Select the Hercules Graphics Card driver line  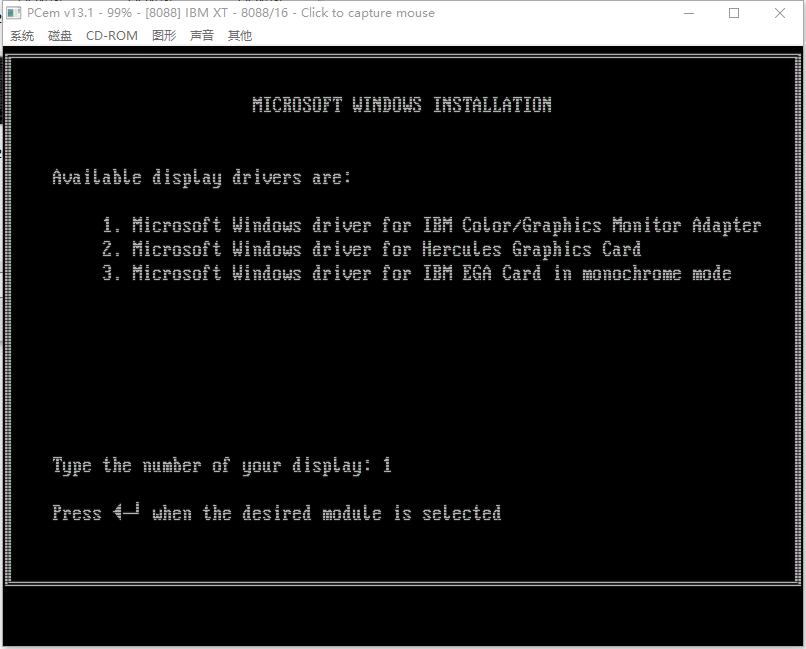(x=372, y=250)
